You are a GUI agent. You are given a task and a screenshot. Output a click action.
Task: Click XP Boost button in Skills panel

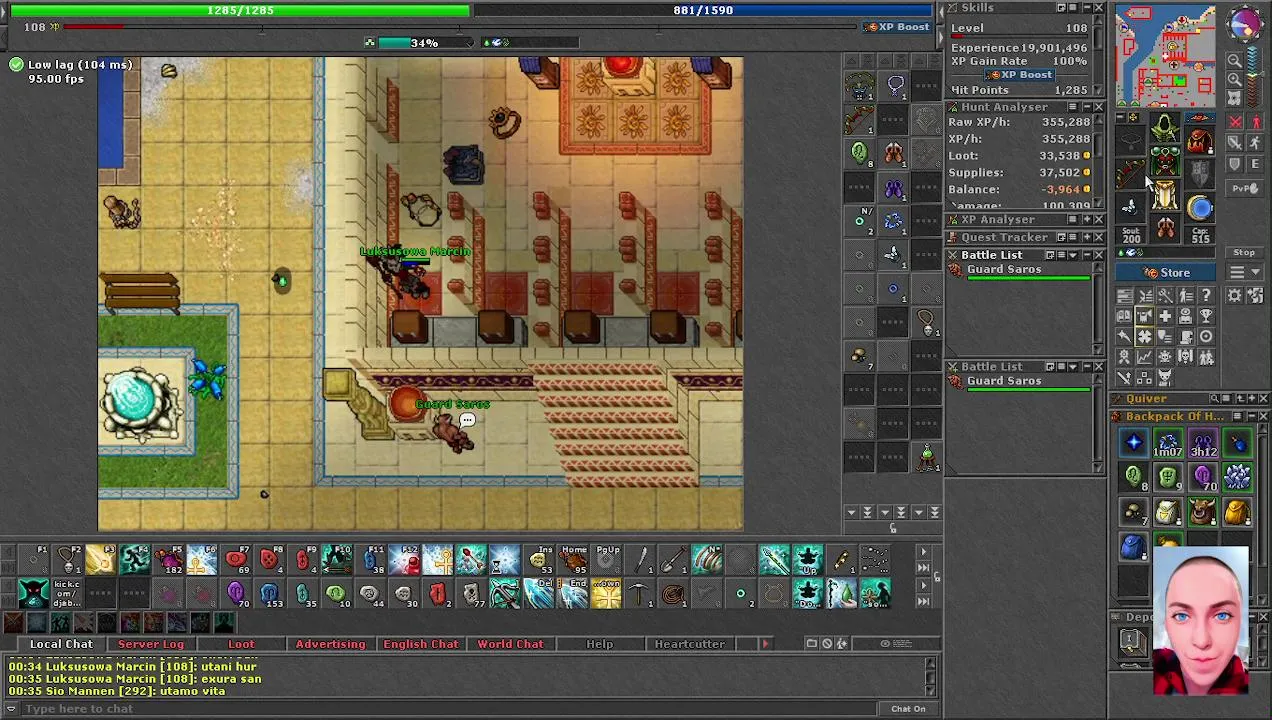coord(1019,75)
